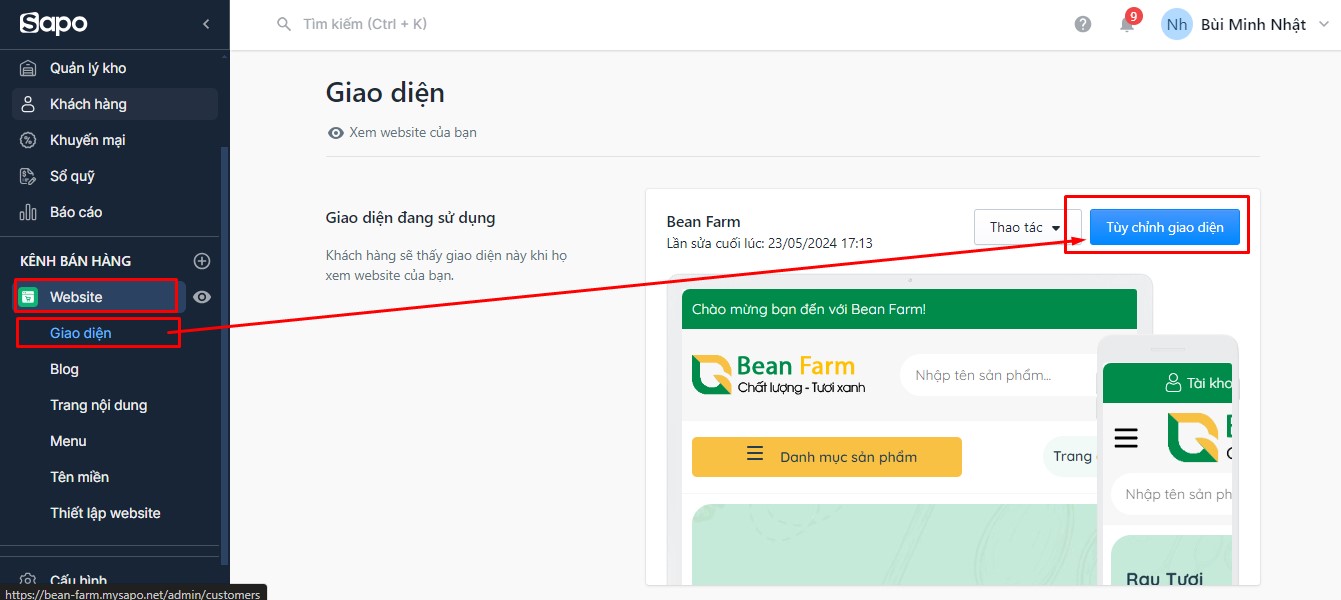
Task: Click the person icon beside Khách hàng
Action: 29,104
